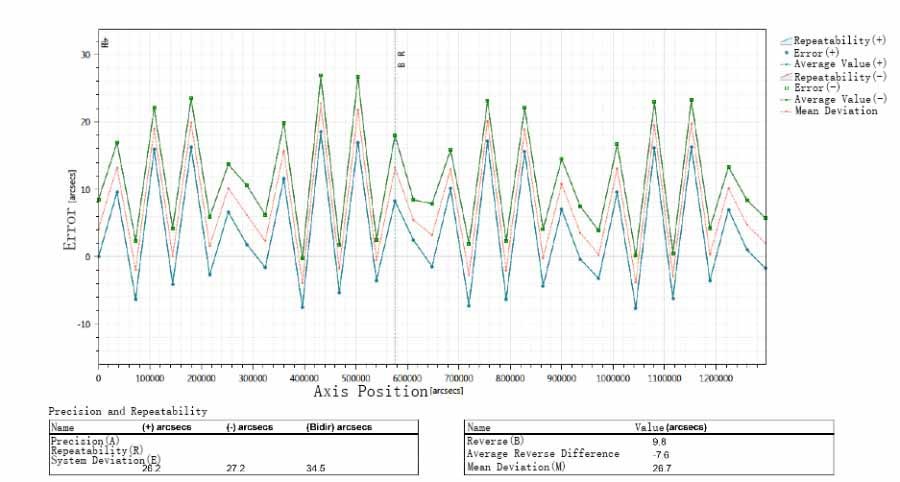Click the marker label at chart's top-left corner
This screenshot has height=482, width=900.
[104, 43]
